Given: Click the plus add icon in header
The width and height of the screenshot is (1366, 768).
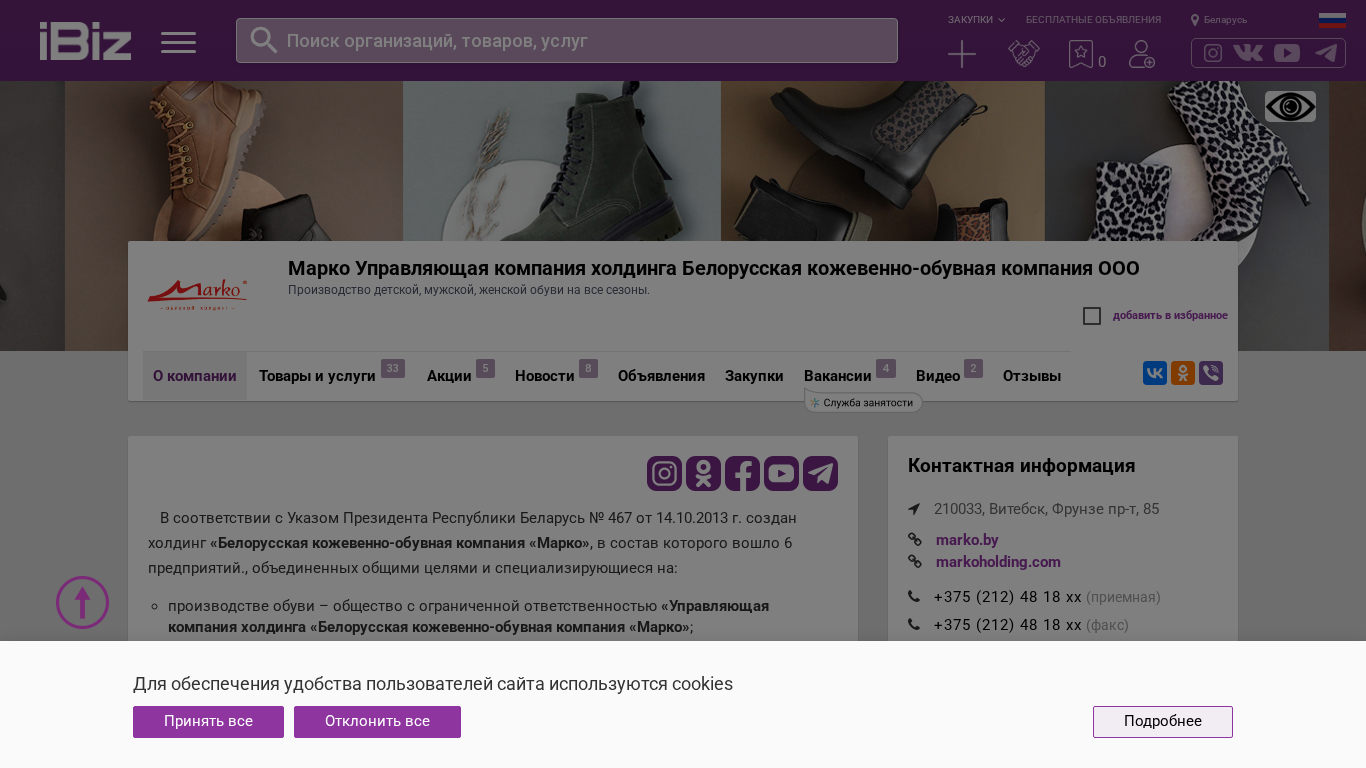Looking at the screenshot, I should [962, 54].
